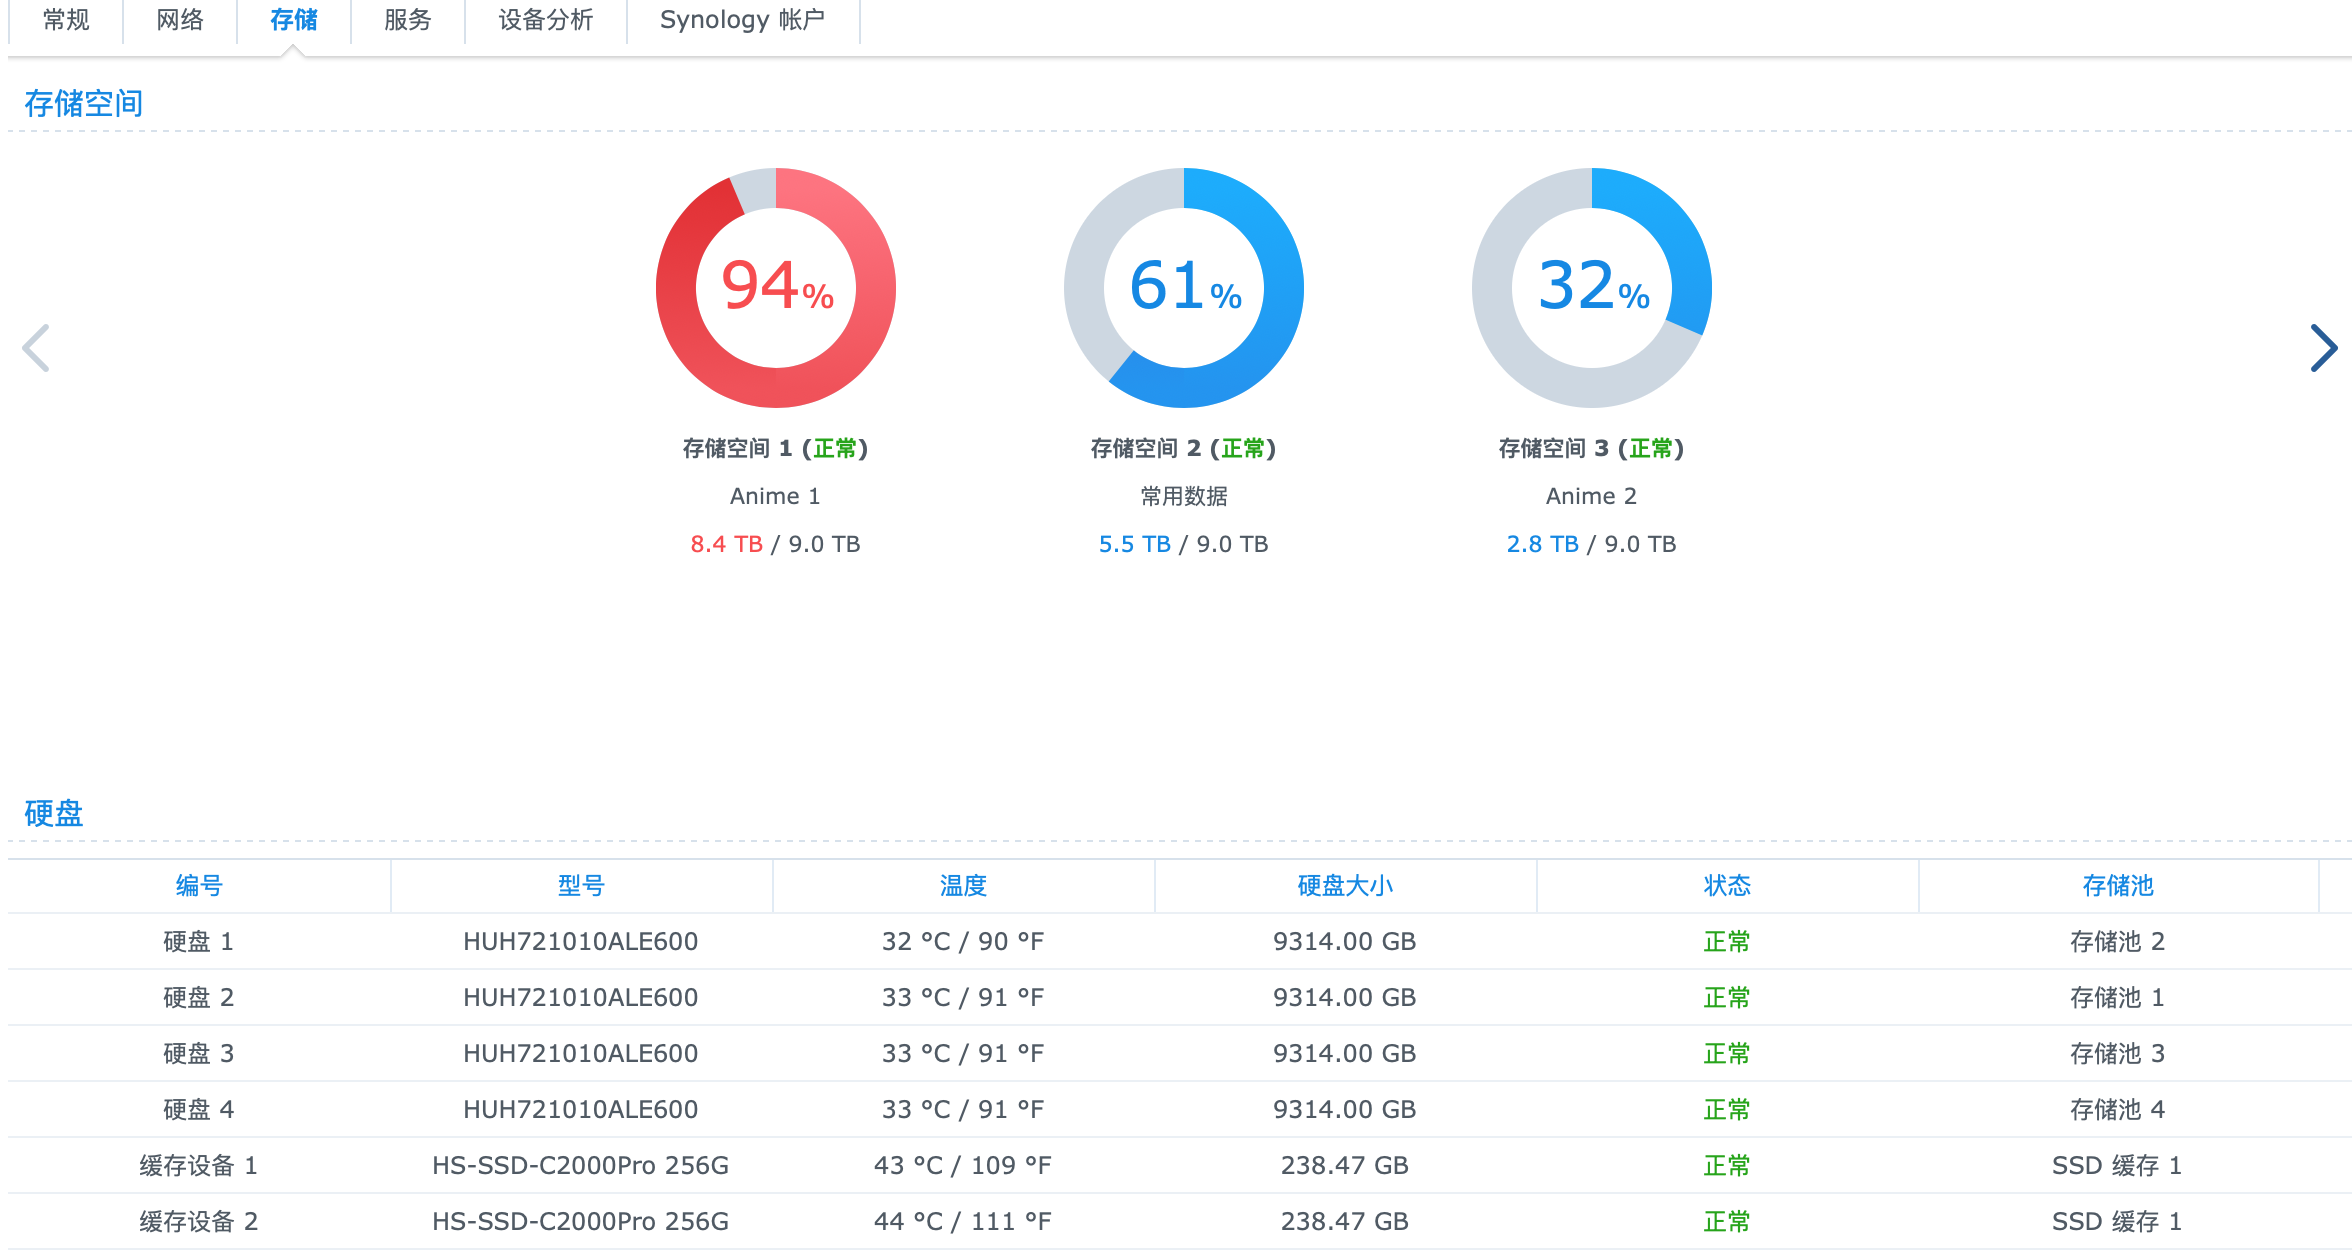
Task: Select the 存储空间 2 (正常) label
Action: (1184, 448)
